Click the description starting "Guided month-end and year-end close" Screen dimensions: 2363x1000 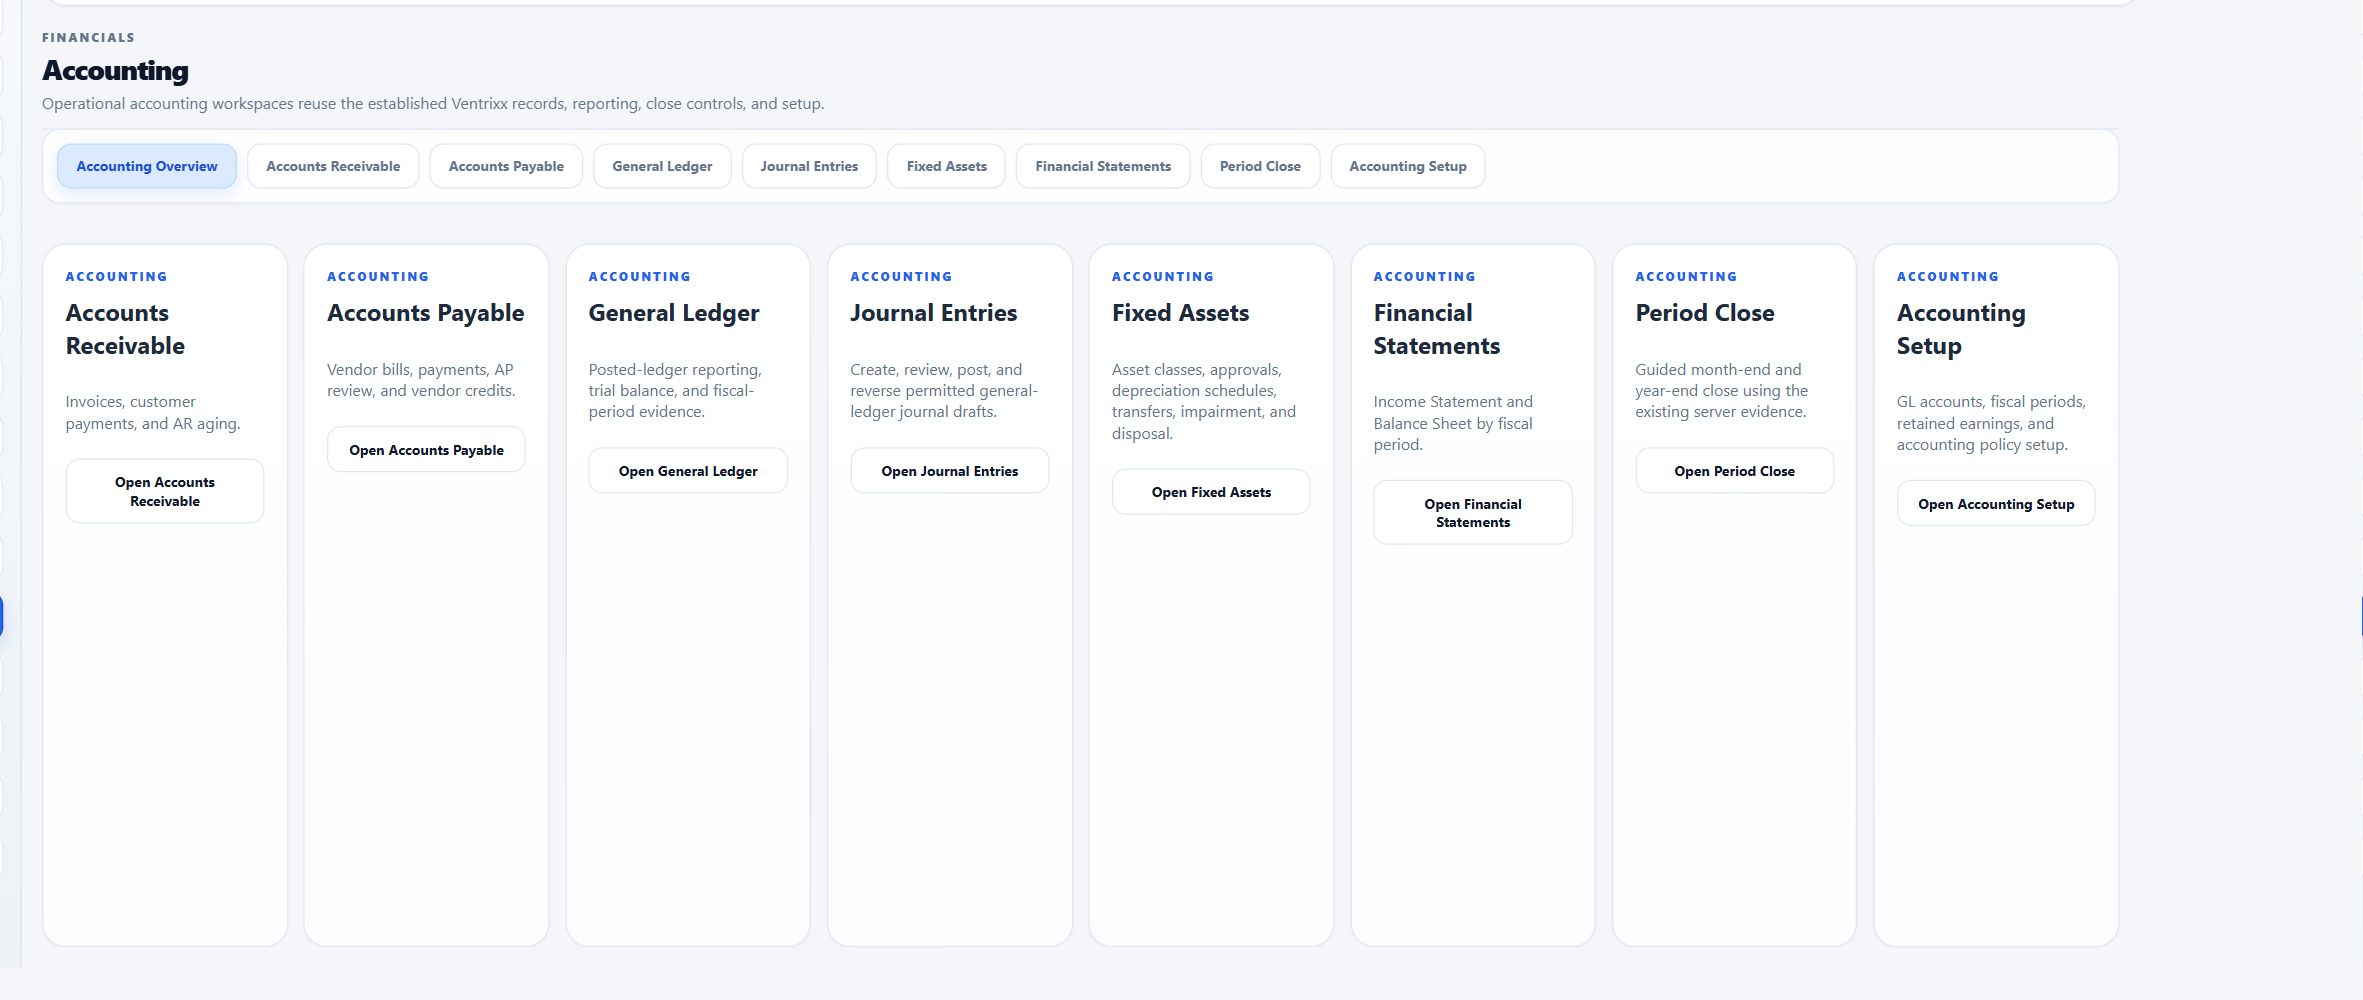click(x=1722, y=391)
